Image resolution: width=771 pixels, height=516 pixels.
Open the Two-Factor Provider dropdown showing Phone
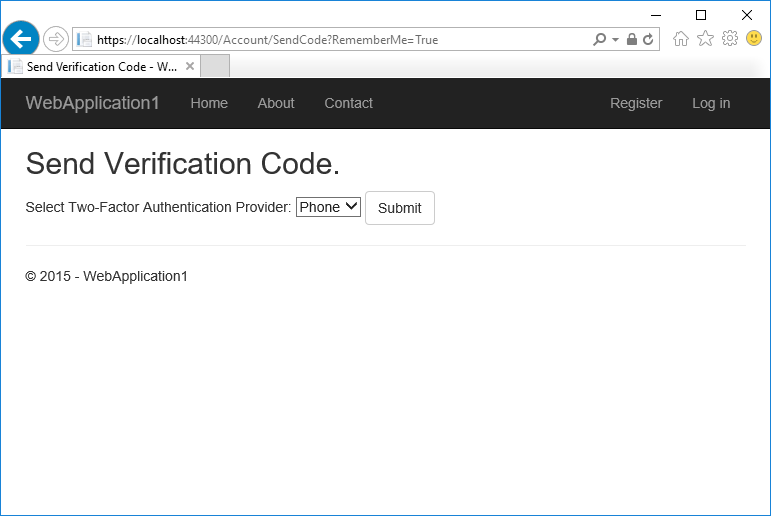pos(328,207)
